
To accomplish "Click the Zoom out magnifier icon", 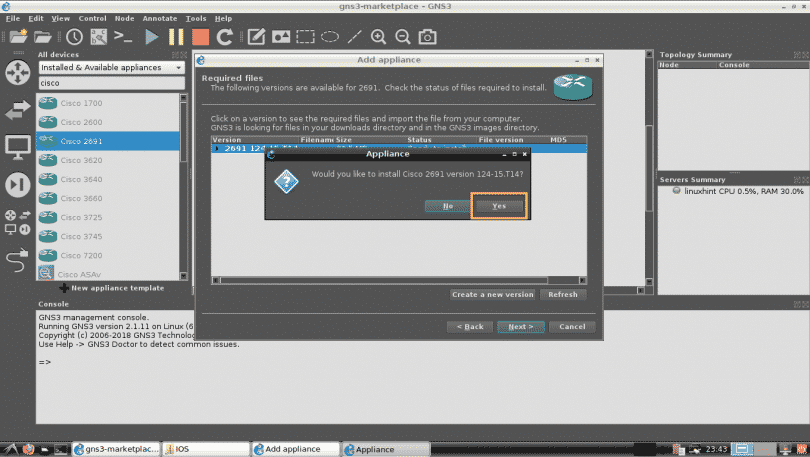I will pos(402,37).
